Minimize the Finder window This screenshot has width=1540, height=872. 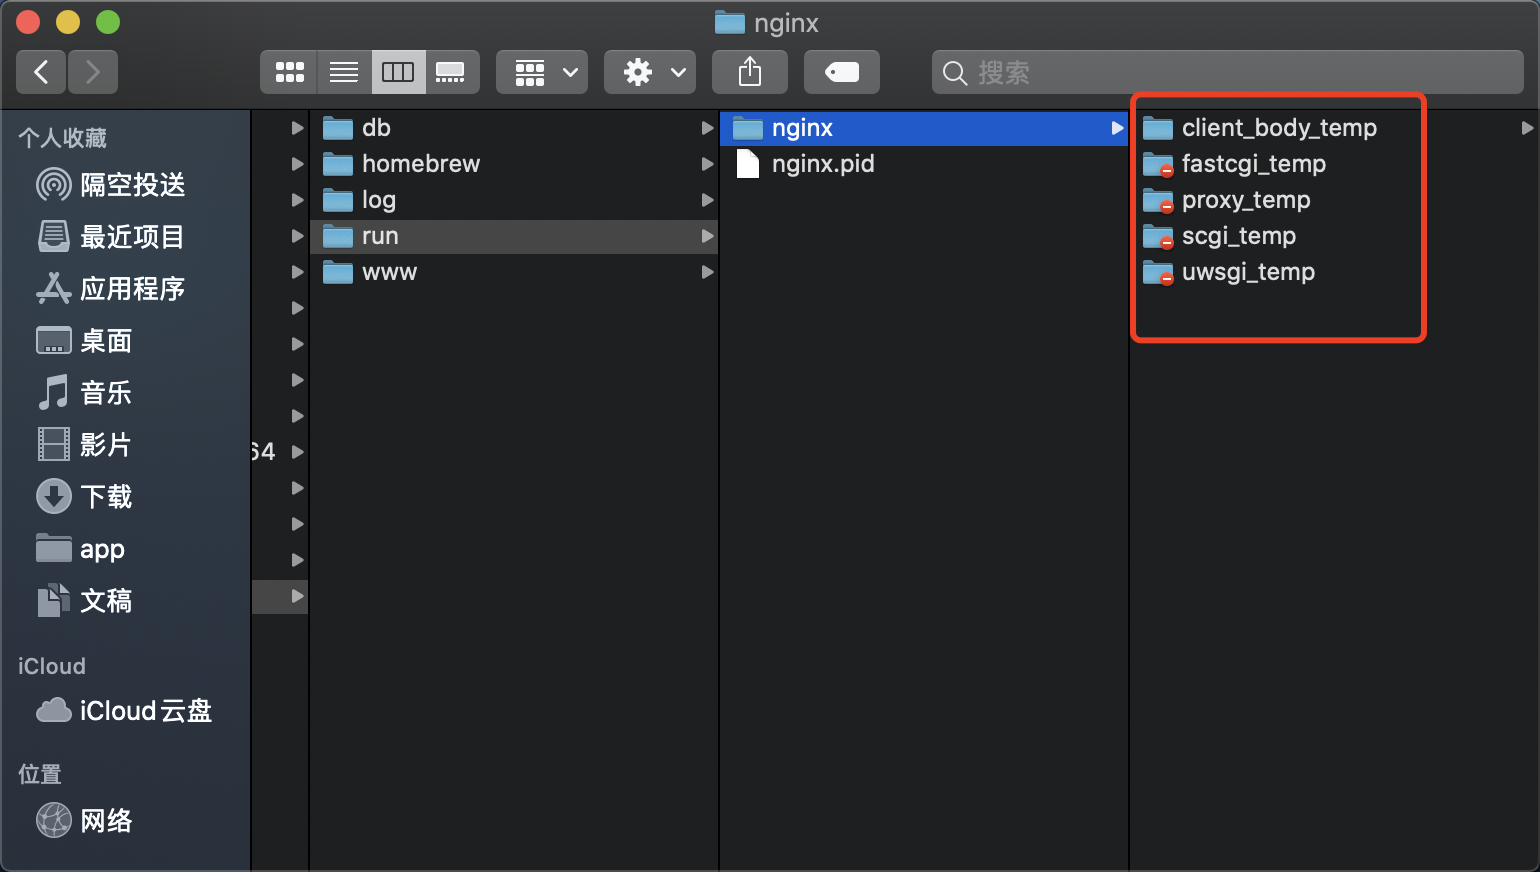pyautogui.click(x=68, y=22)
